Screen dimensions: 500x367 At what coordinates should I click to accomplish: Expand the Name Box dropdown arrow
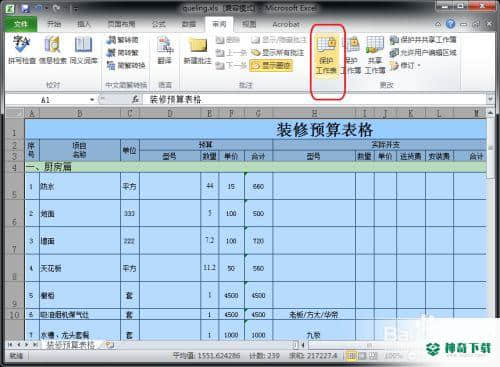coord(92,99)
